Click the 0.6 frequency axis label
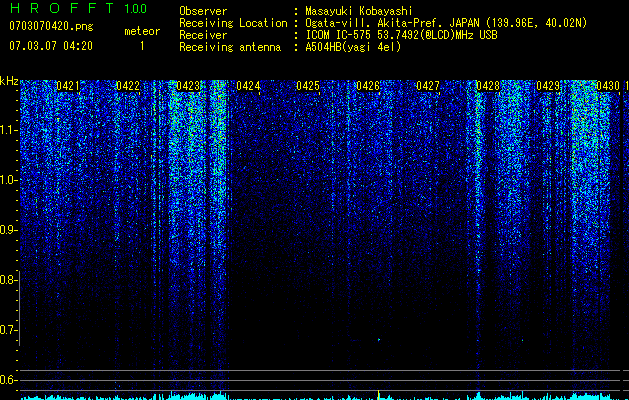The height and width of the screenshot is (400, 629). click(8, 380)
